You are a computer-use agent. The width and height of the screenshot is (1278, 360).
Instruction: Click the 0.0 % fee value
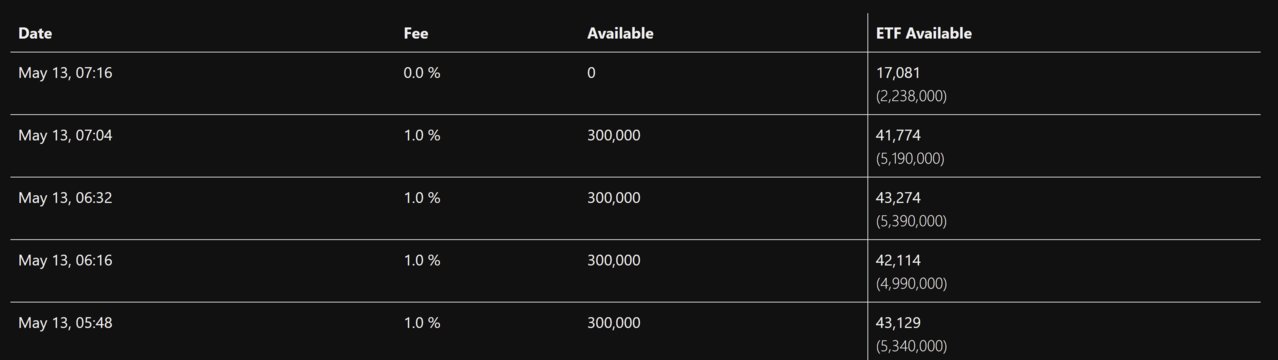point(422,73)
